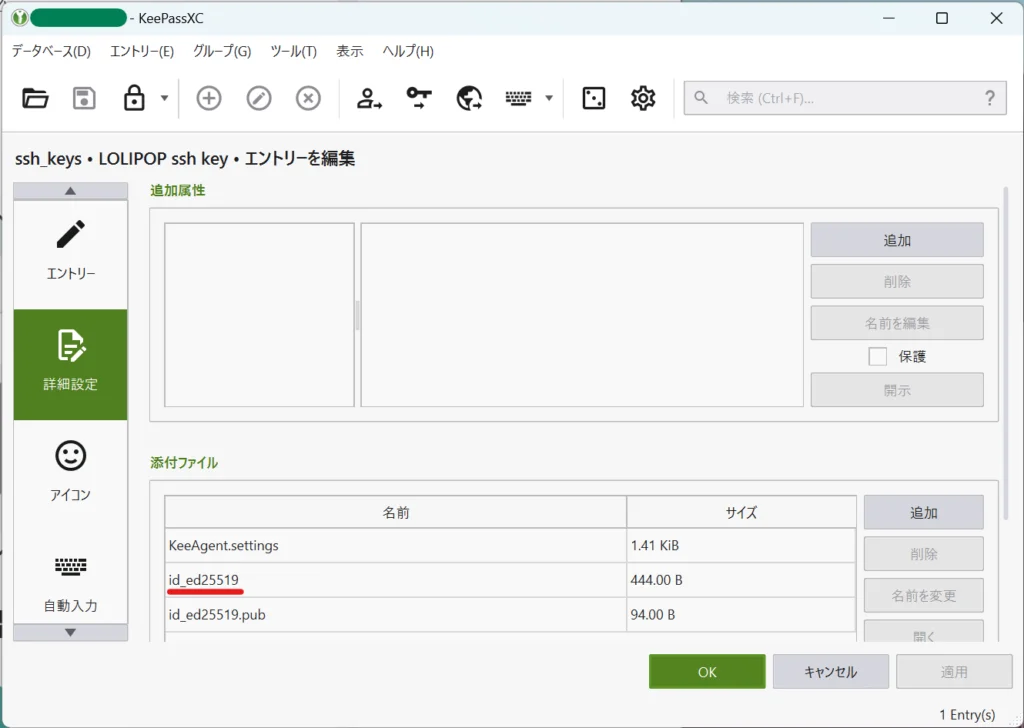Viewport: 1024px width, 728px height.
Task: Open password generator dice icon
Action: click(x=594, y=99)
